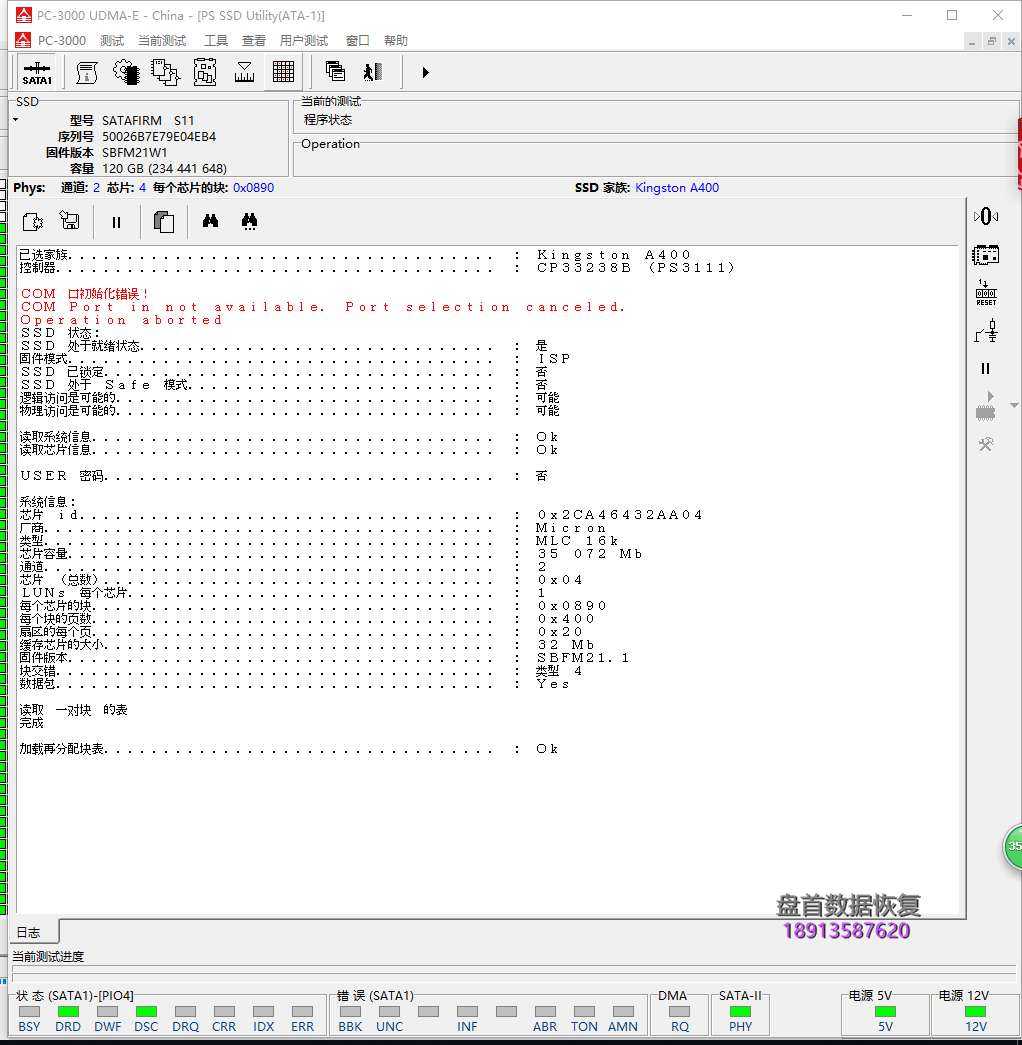Click controller value CP33238B (PS3111)

(x=635, y=268)
